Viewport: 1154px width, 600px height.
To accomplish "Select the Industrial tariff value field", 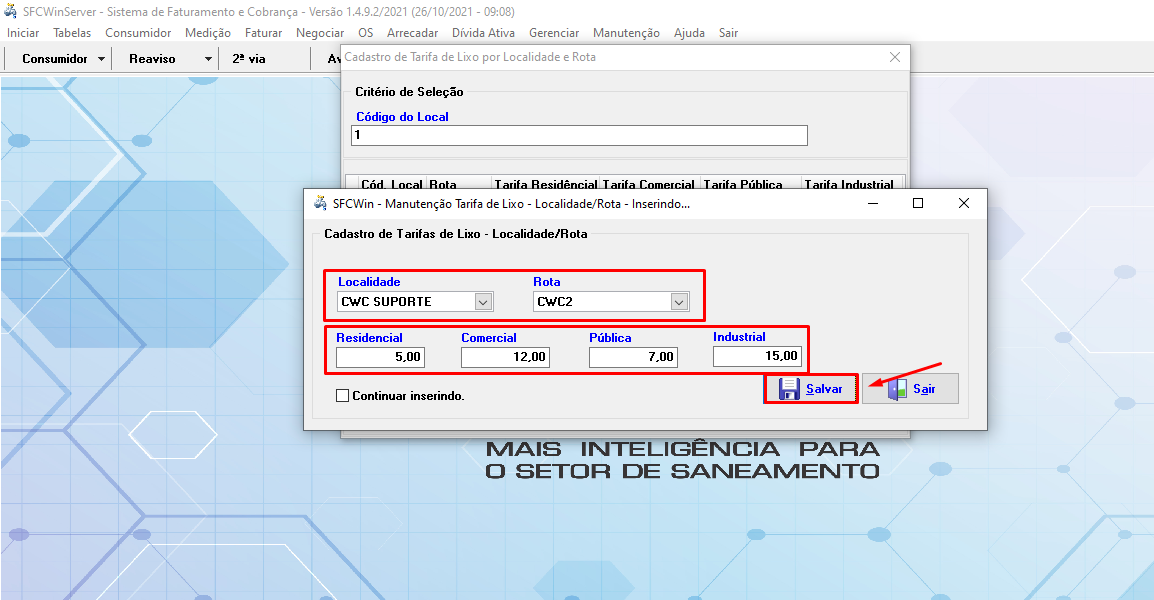I will (755, 356).
